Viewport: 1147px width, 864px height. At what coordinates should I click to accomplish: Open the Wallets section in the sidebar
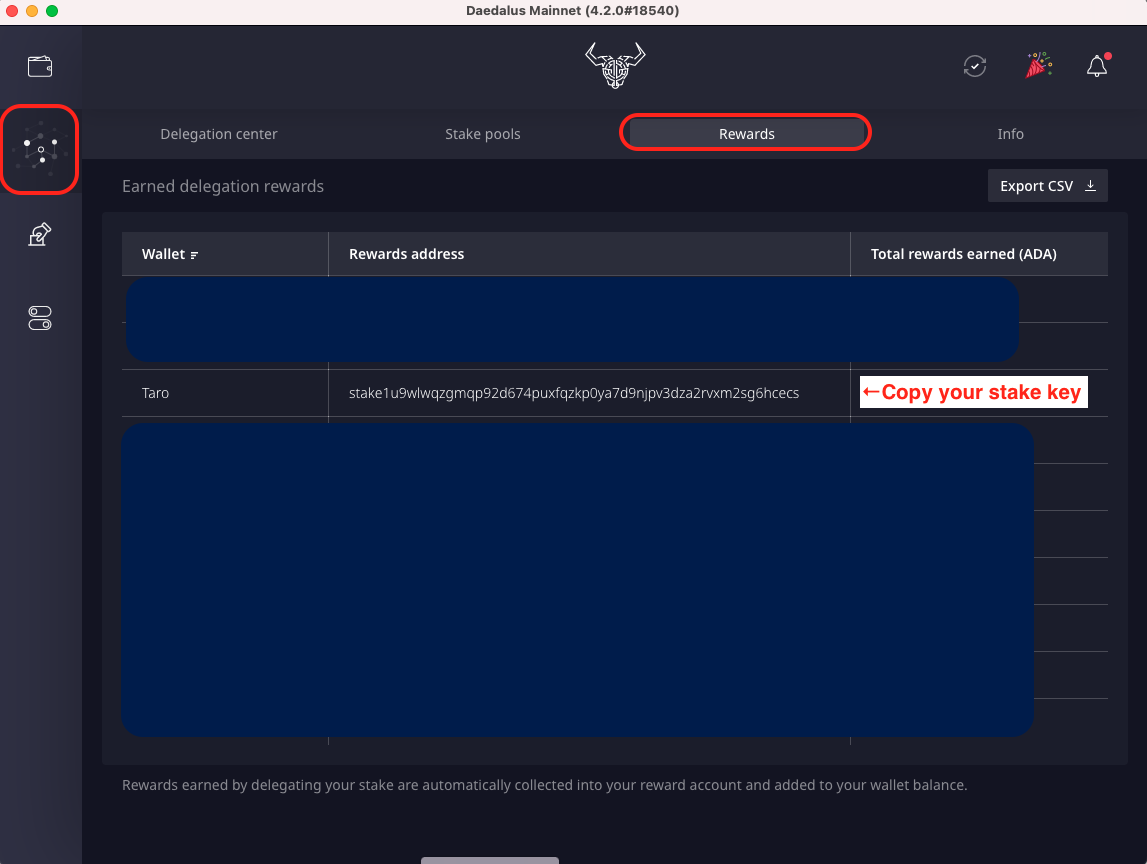click(40, 67)
